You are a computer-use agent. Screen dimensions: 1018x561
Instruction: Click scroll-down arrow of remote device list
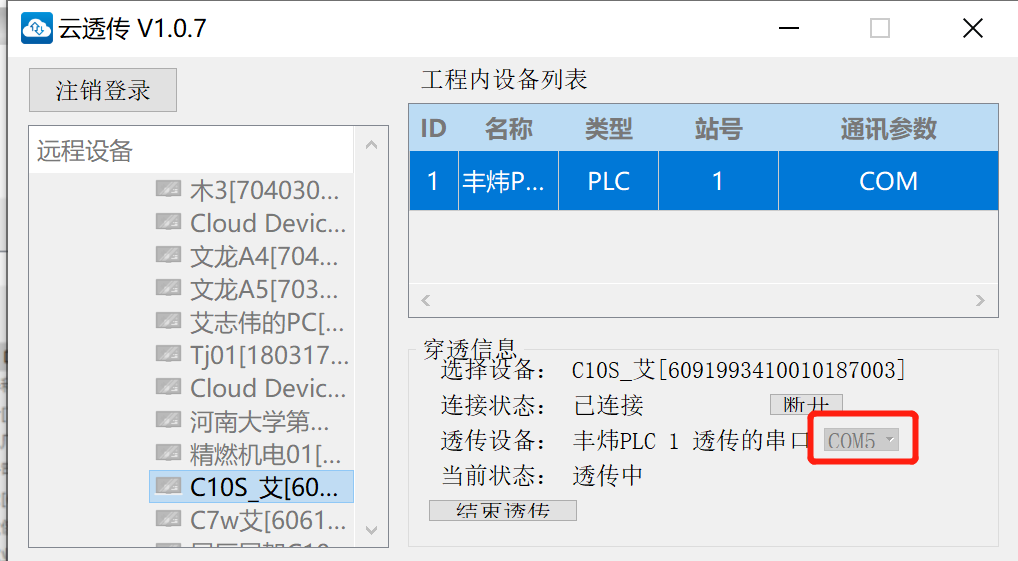point(371,530)
